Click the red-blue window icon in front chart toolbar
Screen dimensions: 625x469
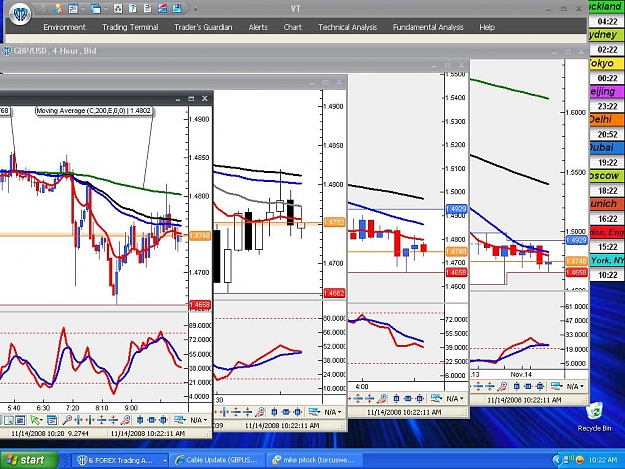click(20, 420)
